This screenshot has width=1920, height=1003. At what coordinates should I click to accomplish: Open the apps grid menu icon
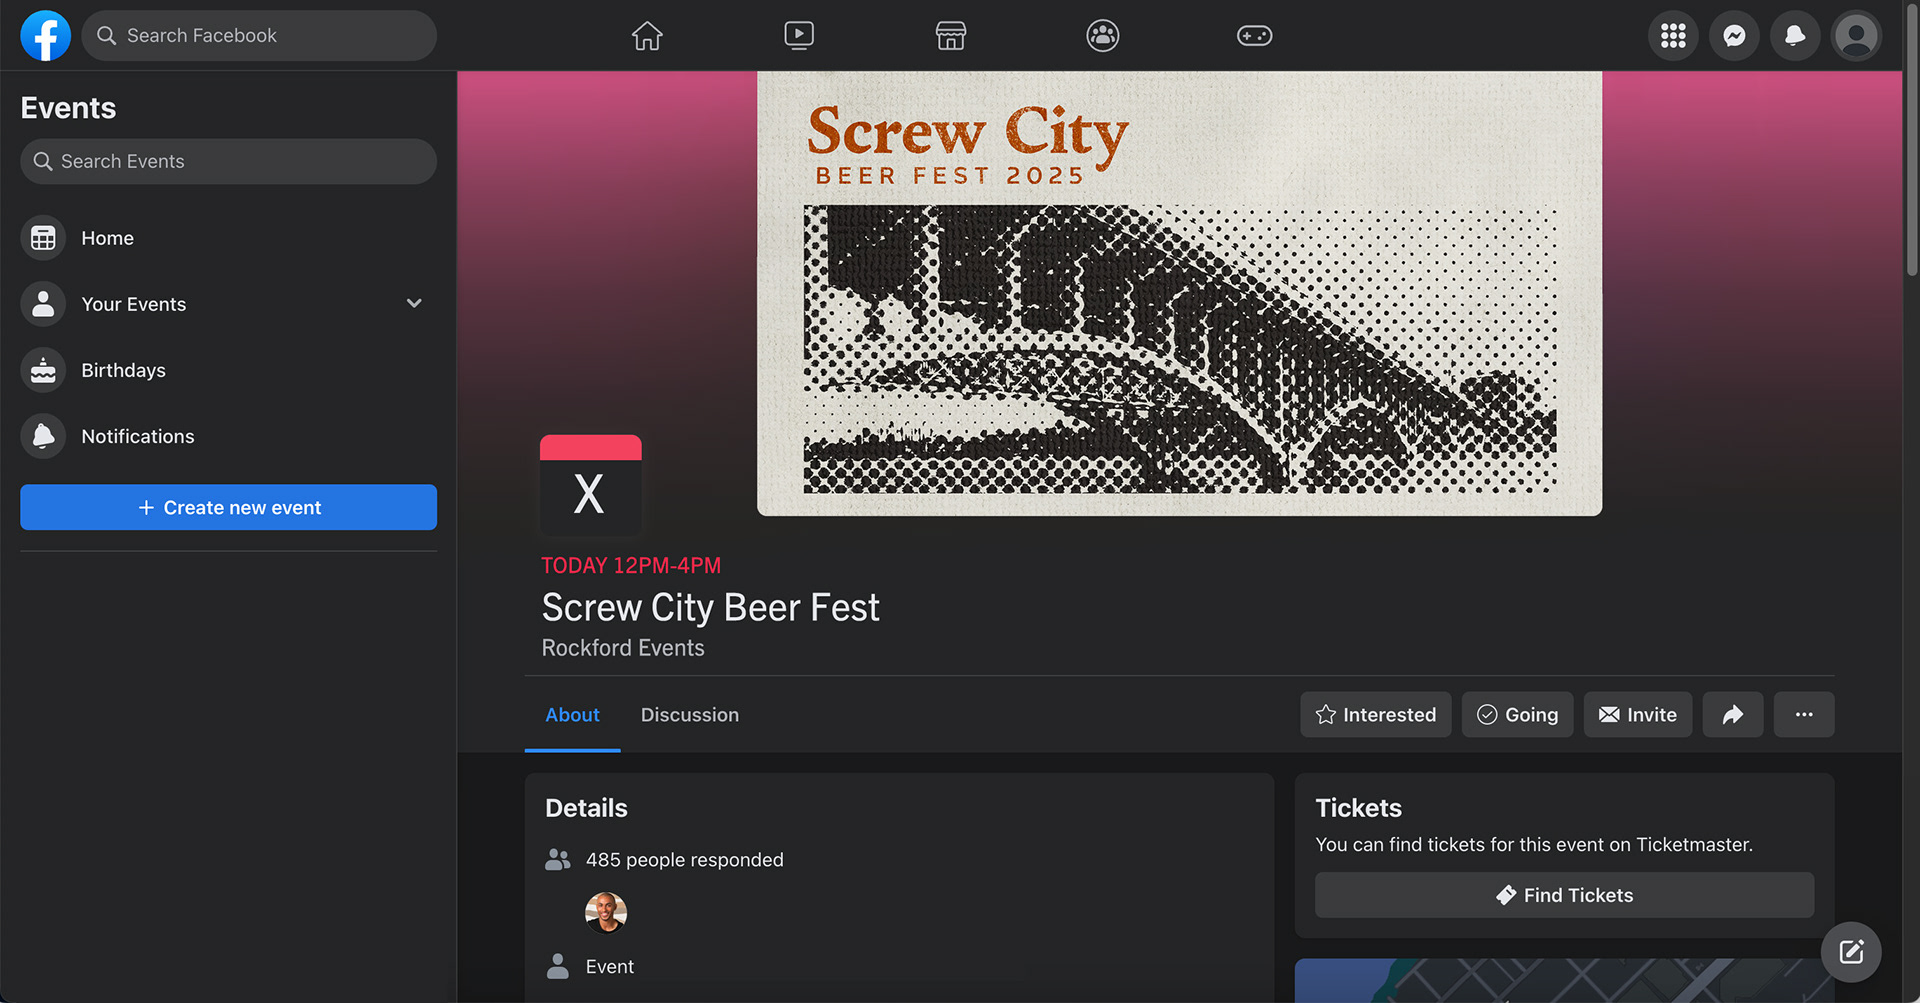tap(1673, 36)
